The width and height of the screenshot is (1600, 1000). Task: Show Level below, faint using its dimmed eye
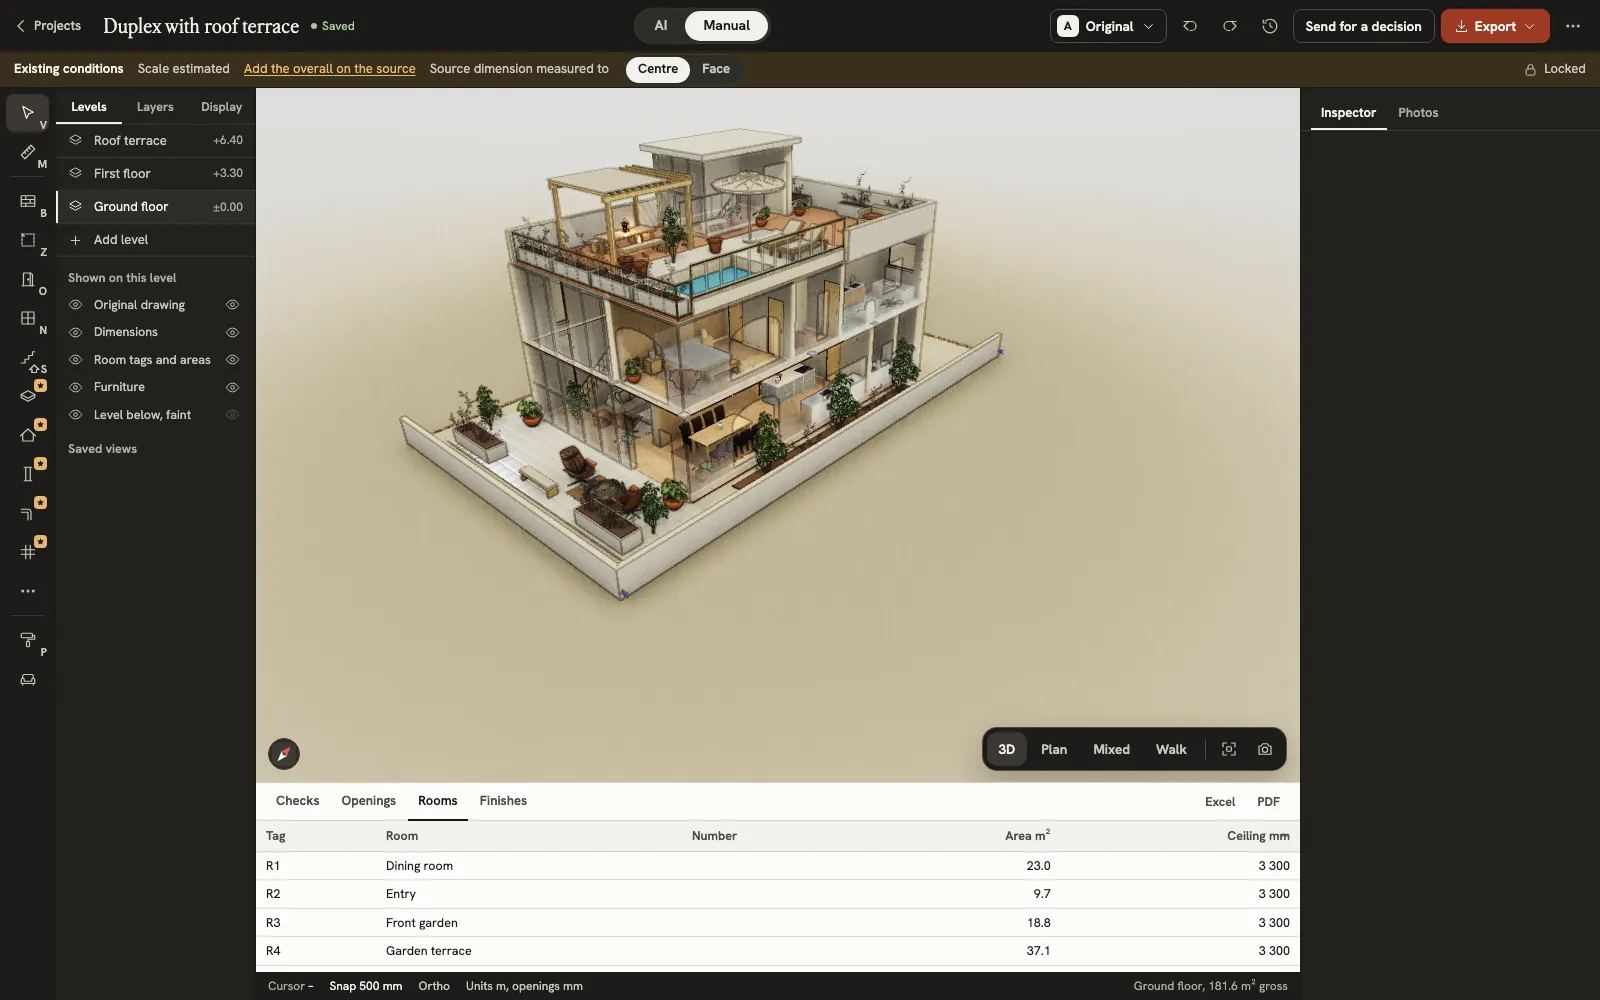[232, 415]
